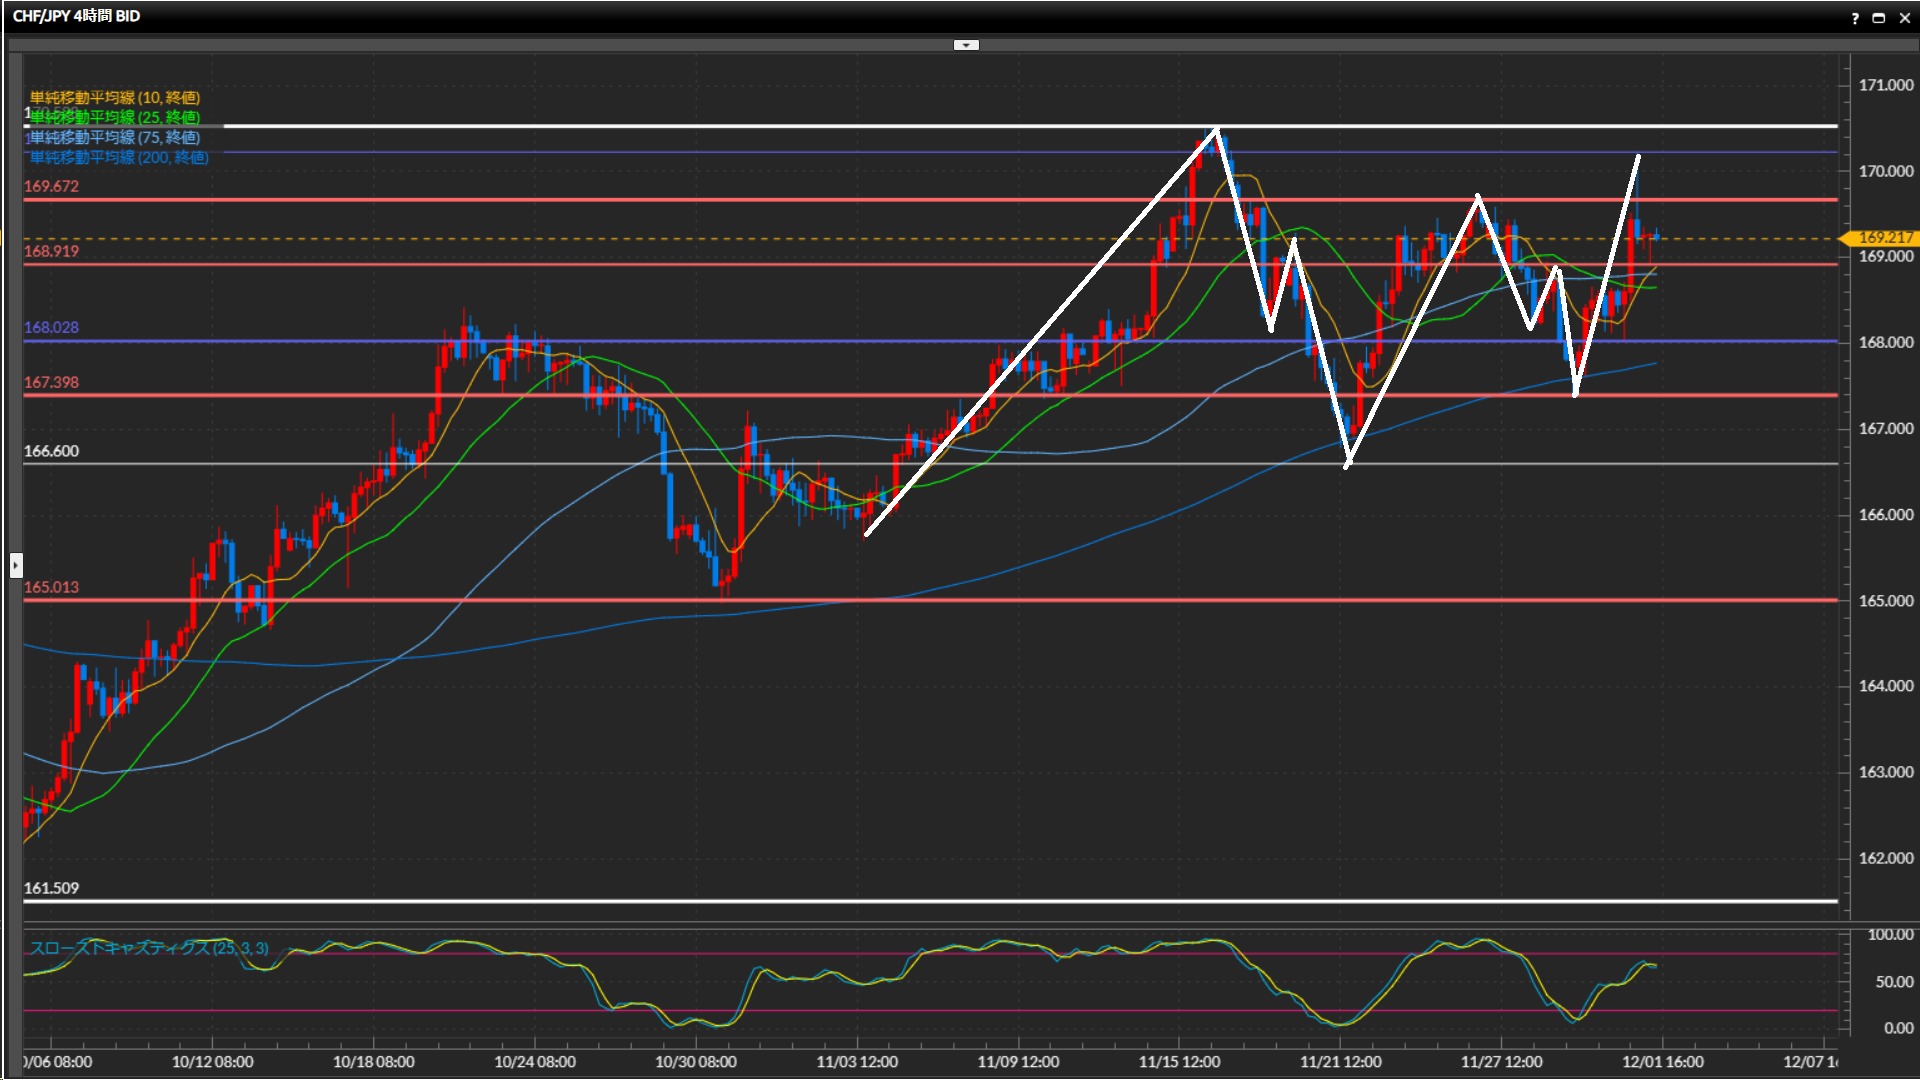1920x1080 pixels.
Task: Maximize the CHF/JPY chart window
Action: [1878, 17]
